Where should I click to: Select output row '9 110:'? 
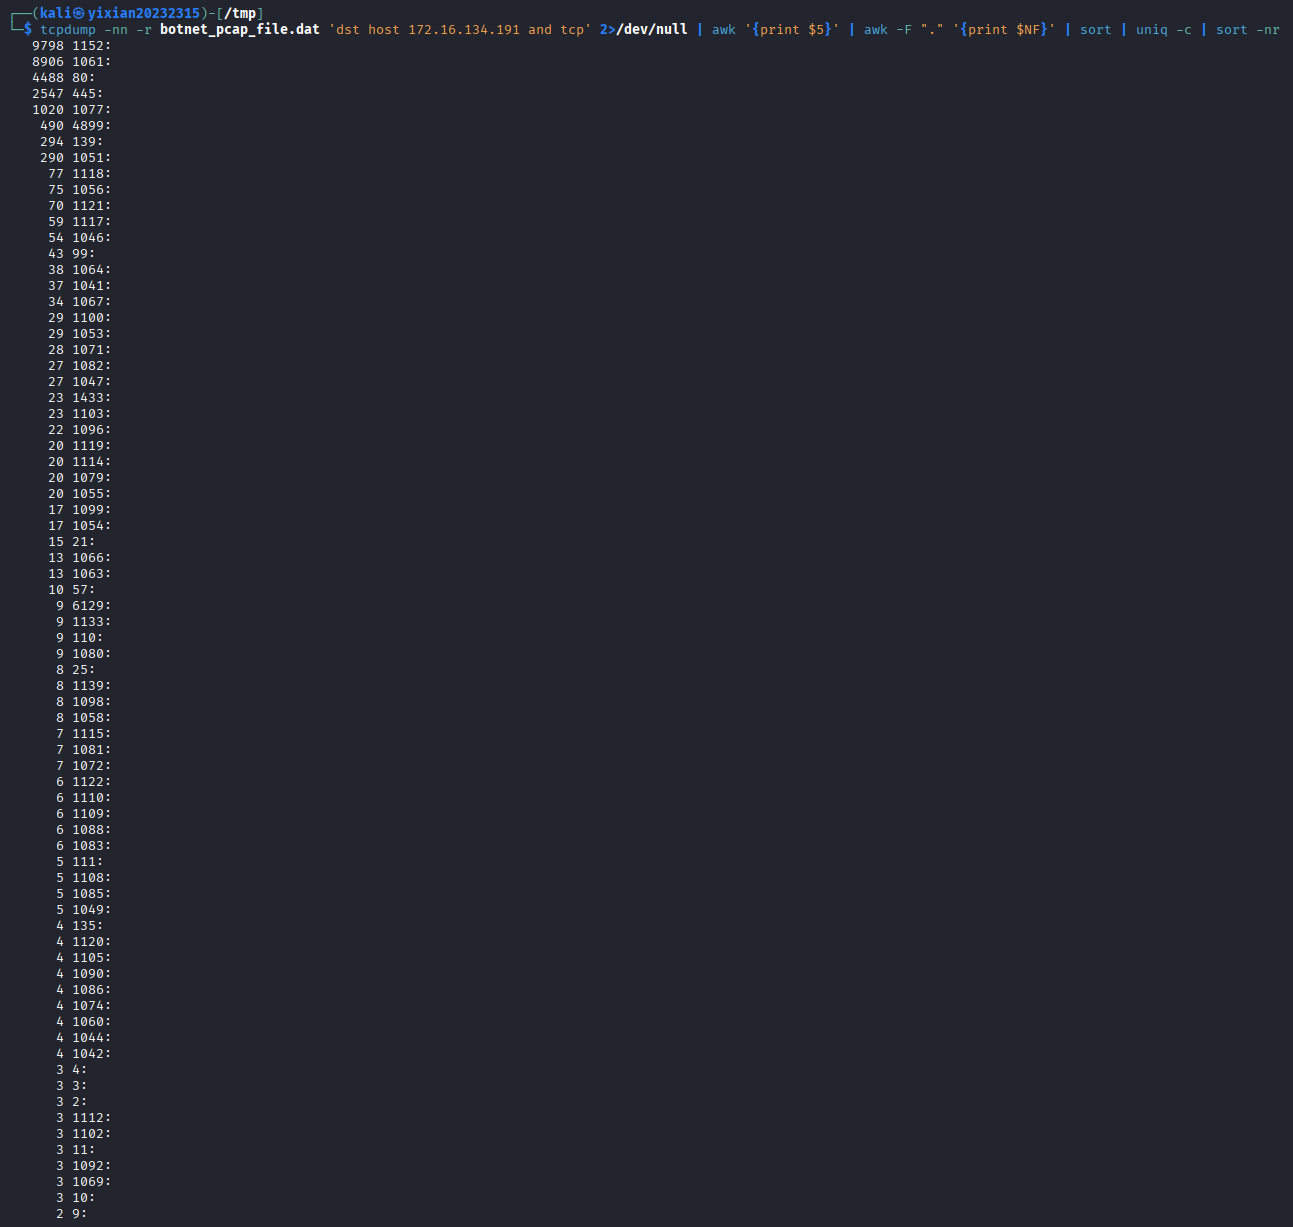[x=80, y=638]
